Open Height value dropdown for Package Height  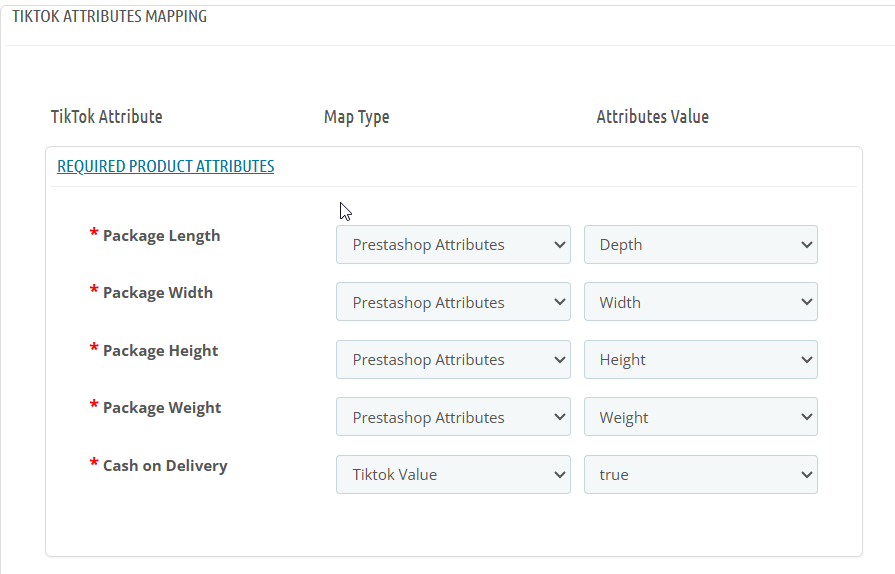tap(700, 359)
